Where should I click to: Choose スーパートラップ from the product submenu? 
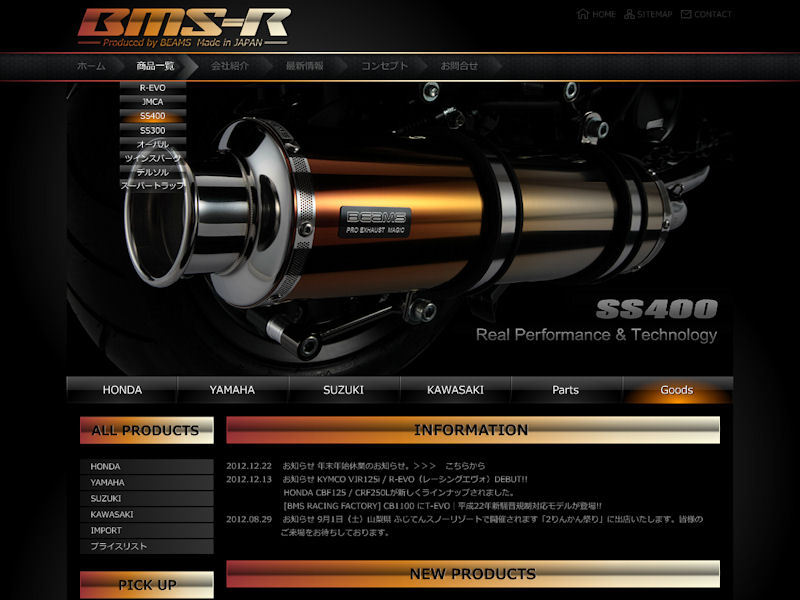point(153,186)
